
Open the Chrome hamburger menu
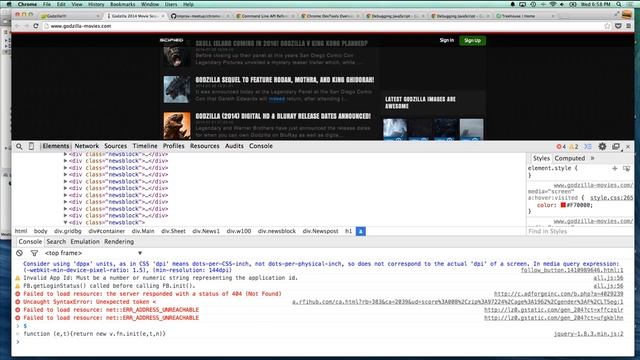(x=629, y=26)
